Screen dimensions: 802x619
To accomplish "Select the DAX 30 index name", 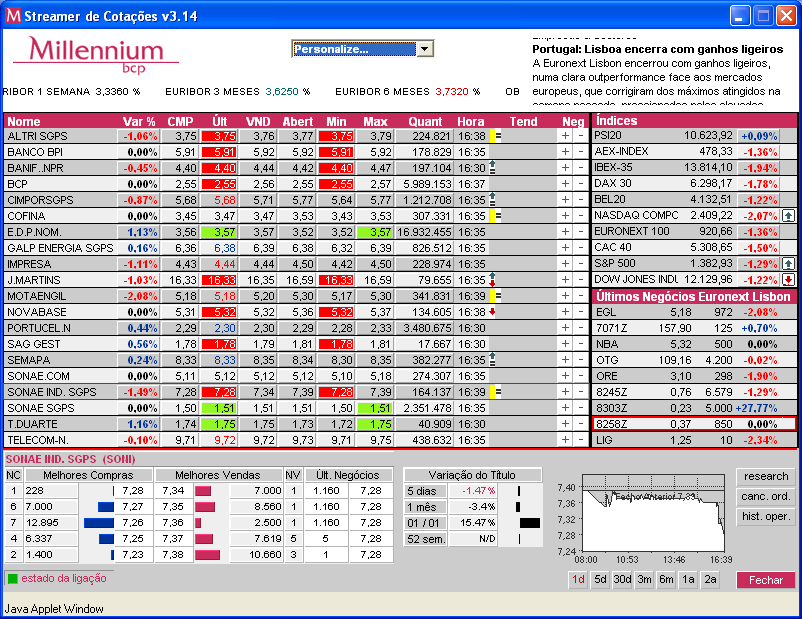I will (x=613, y=183).
